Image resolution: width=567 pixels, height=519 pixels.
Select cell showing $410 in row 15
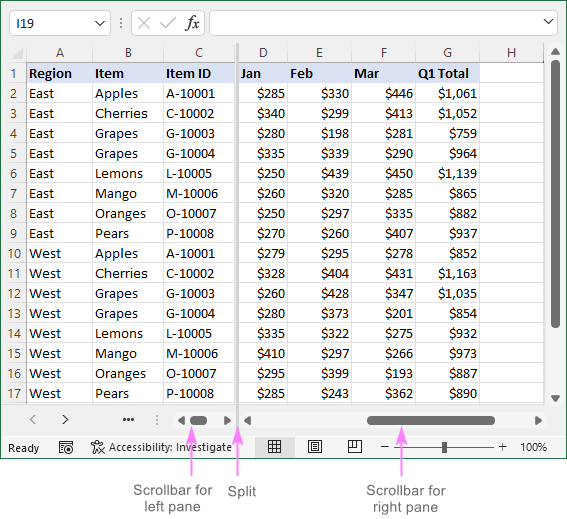pyautogui.click(x=263, y=353)
